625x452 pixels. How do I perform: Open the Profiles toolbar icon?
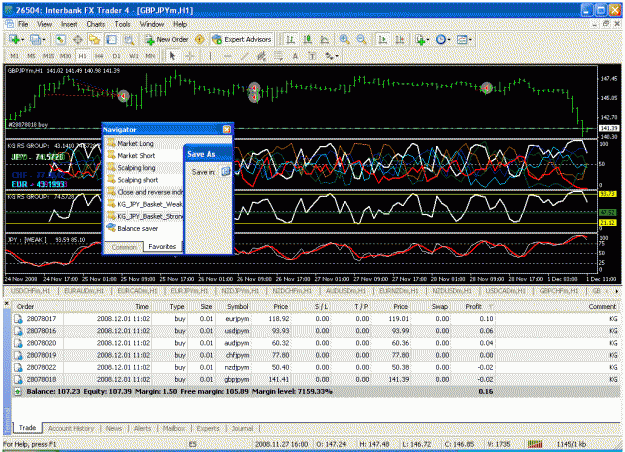(x=35, y=39)
